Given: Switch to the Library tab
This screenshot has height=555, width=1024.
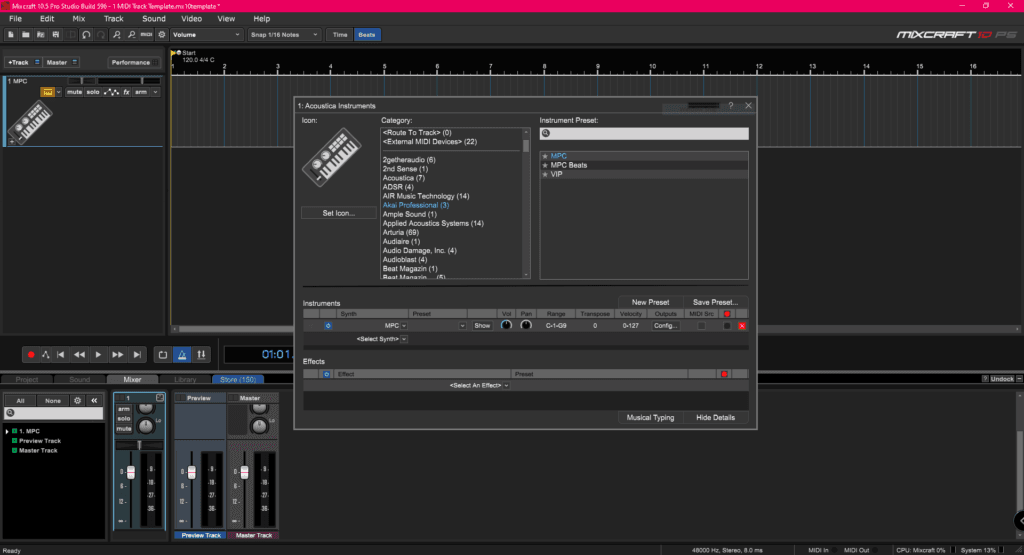Looking at the screenshot, I should [x=185, y=379].
